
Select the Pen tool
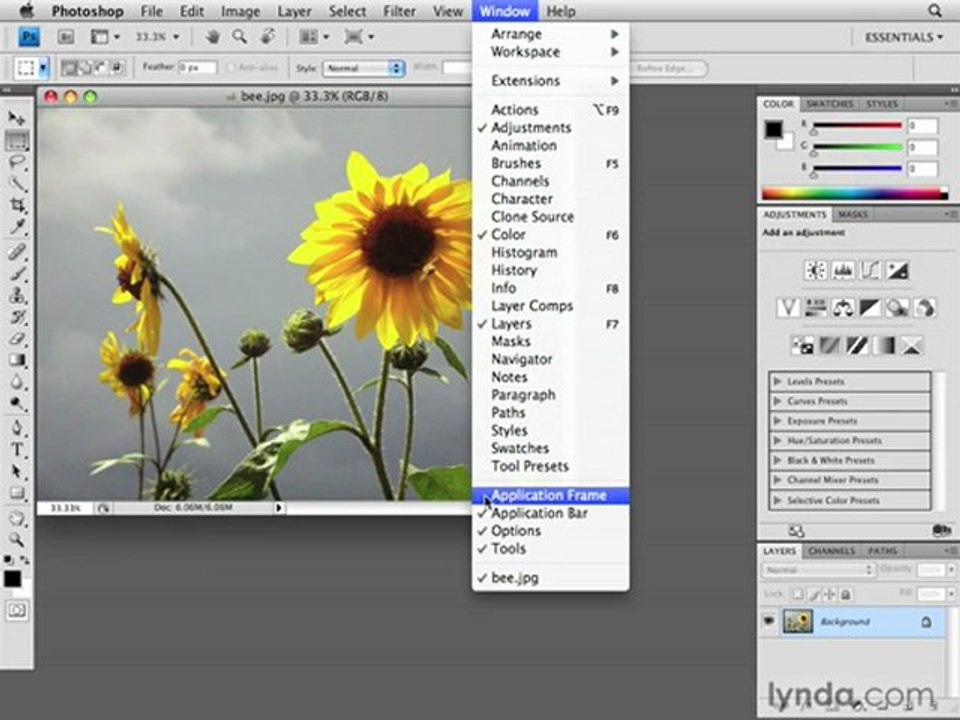17,427
